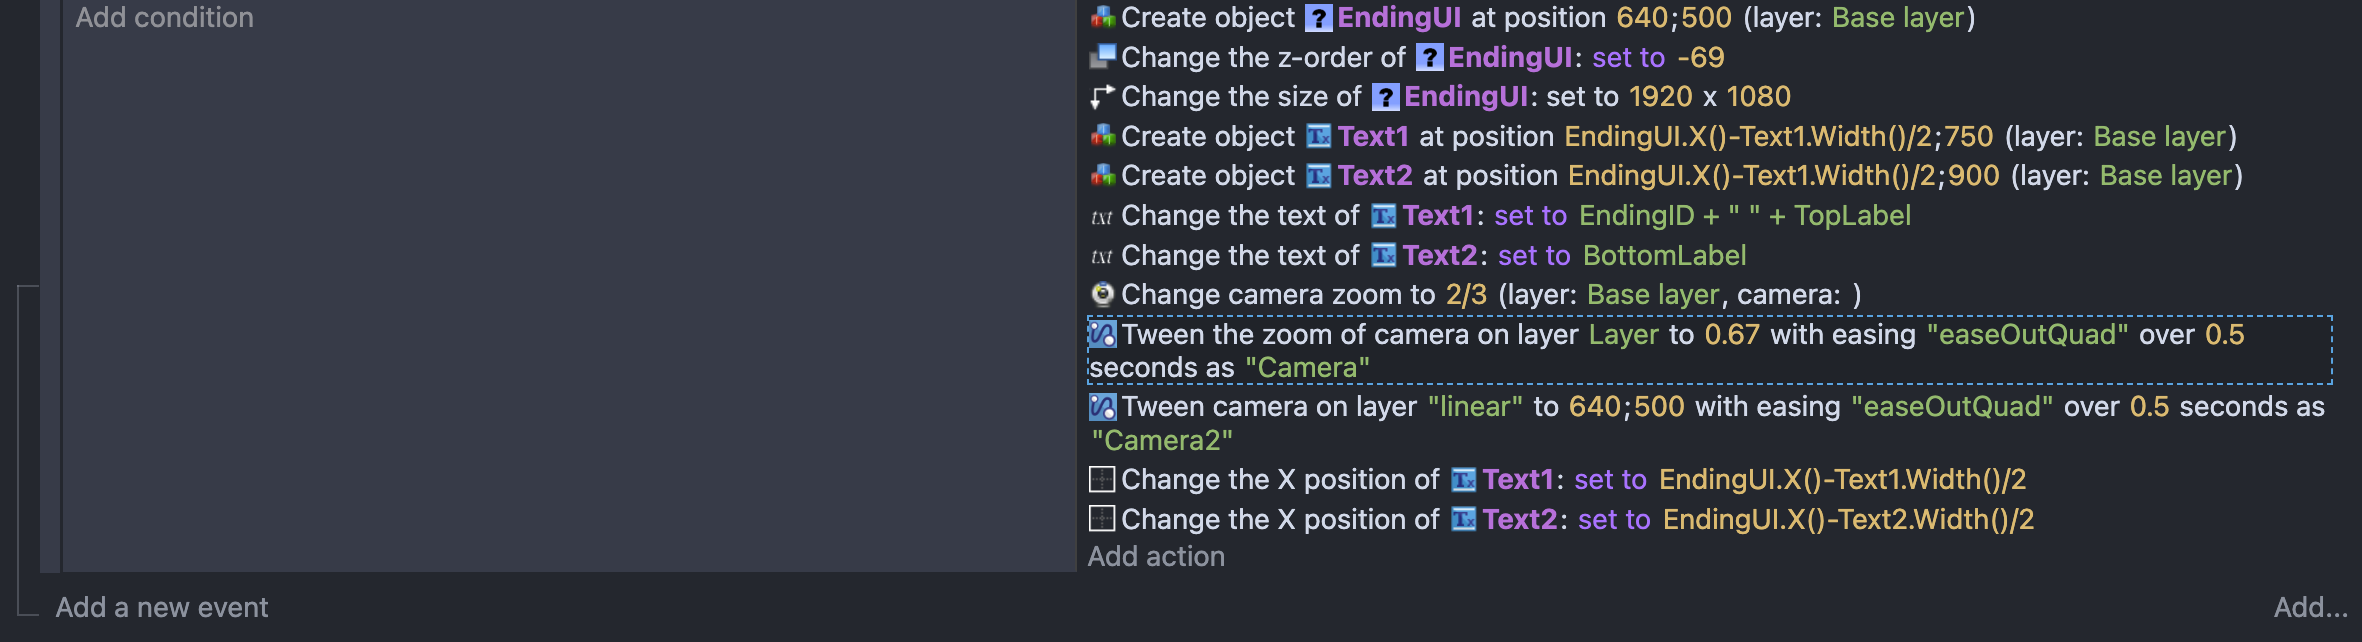2362x642 pixels.
Task: Click the Create object Text2 action icon
Action: pyautogui.click(x=1102, y=176)
